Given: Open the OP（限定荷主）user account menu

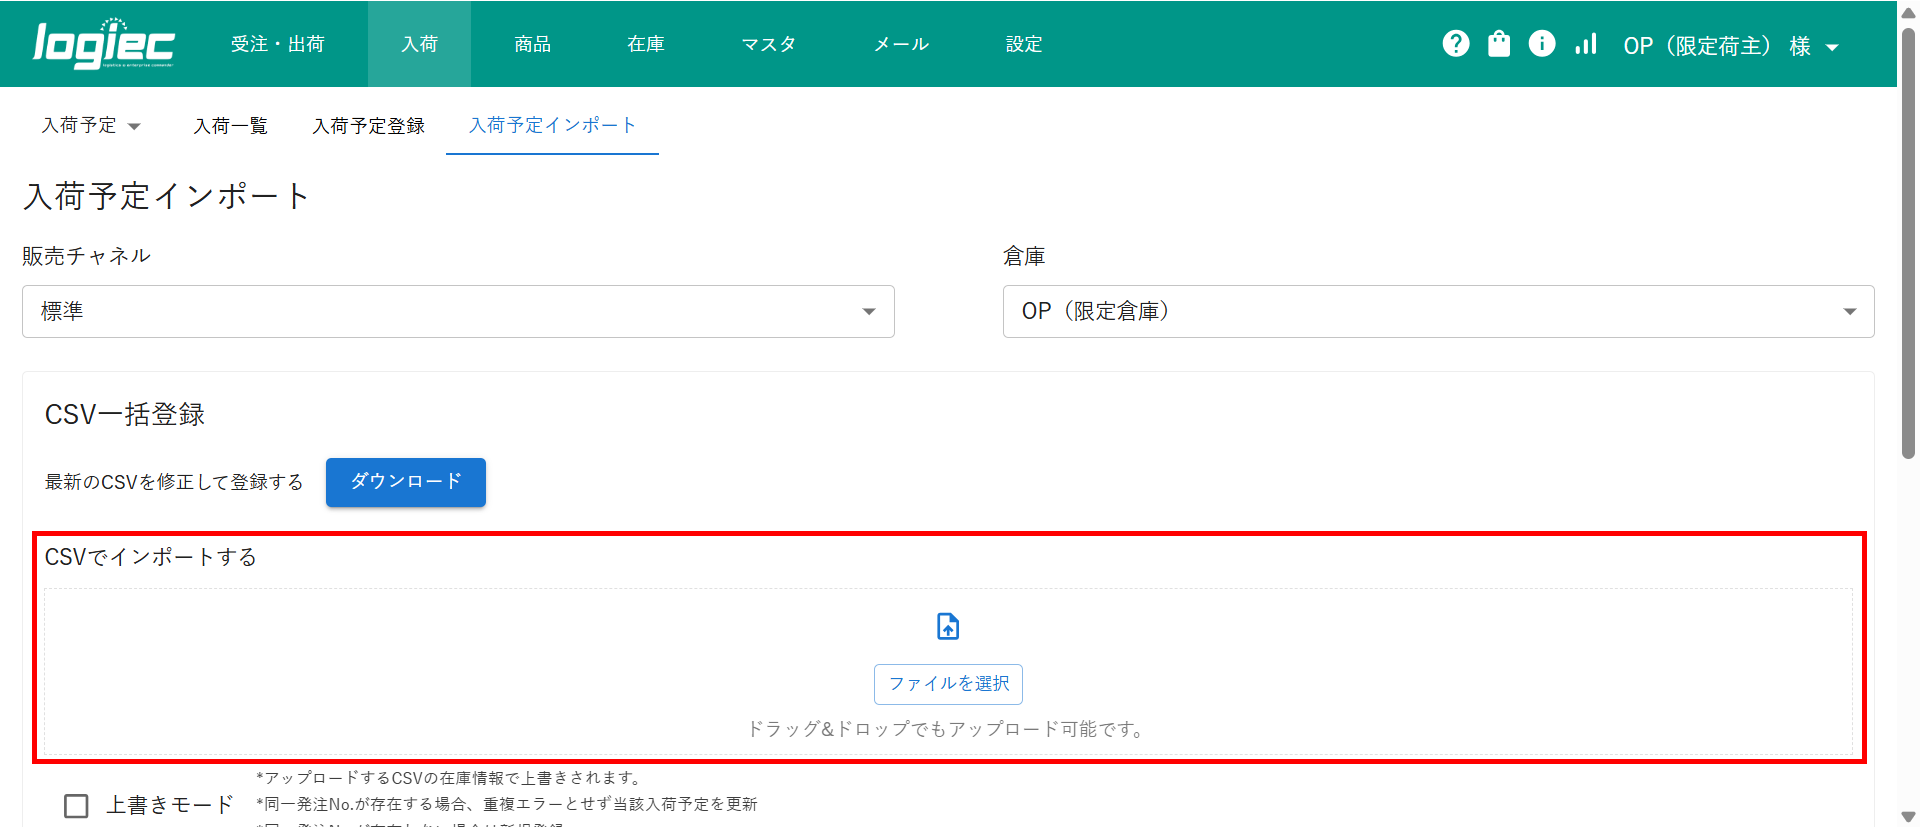Looking at the screenshot, I should tap(1730, 46).
